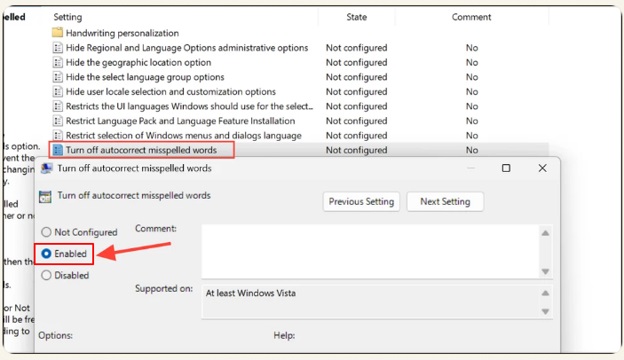Click policy icon for Turn off autocorrect list row

point(58,150)
